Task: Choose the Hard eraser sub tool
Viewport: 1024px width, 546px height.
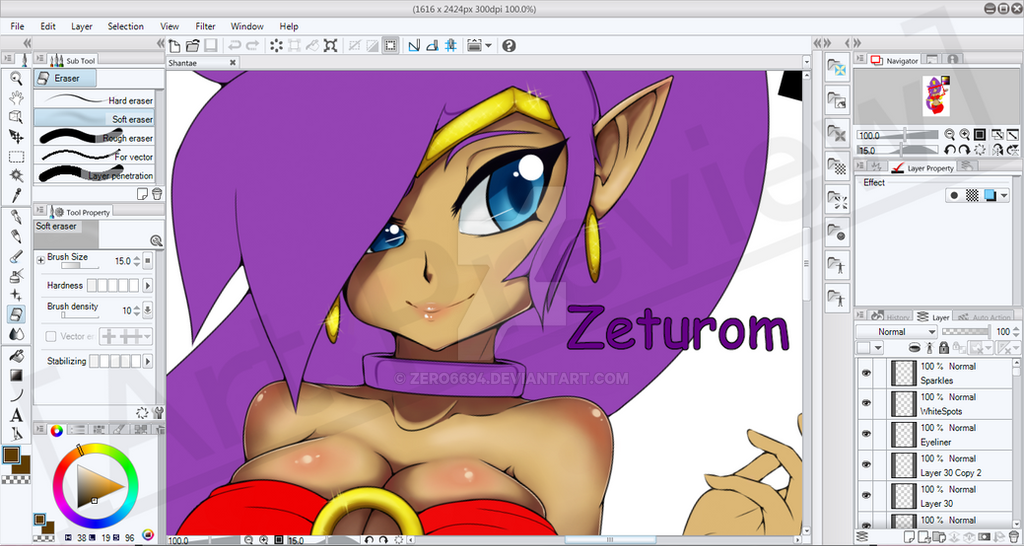Action: [94, 100]
